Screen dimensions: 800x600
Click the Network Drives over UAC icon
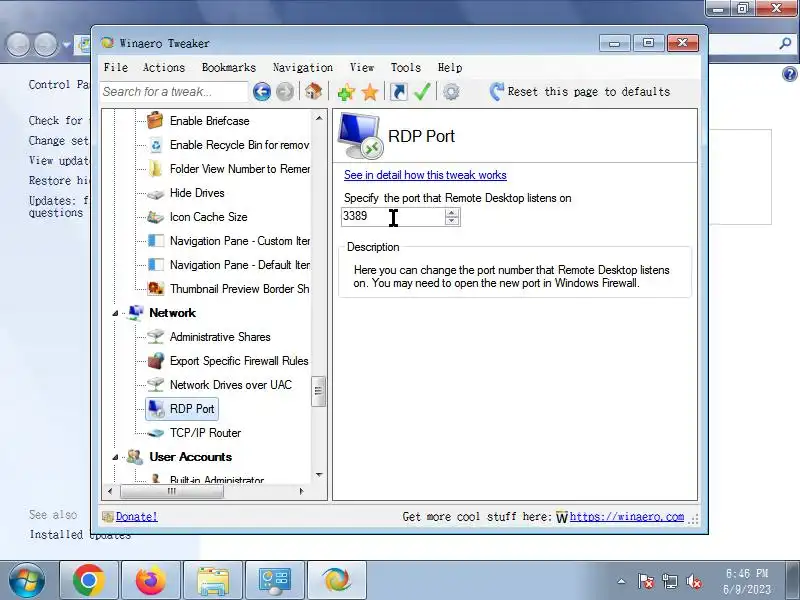tap(155, 385)
